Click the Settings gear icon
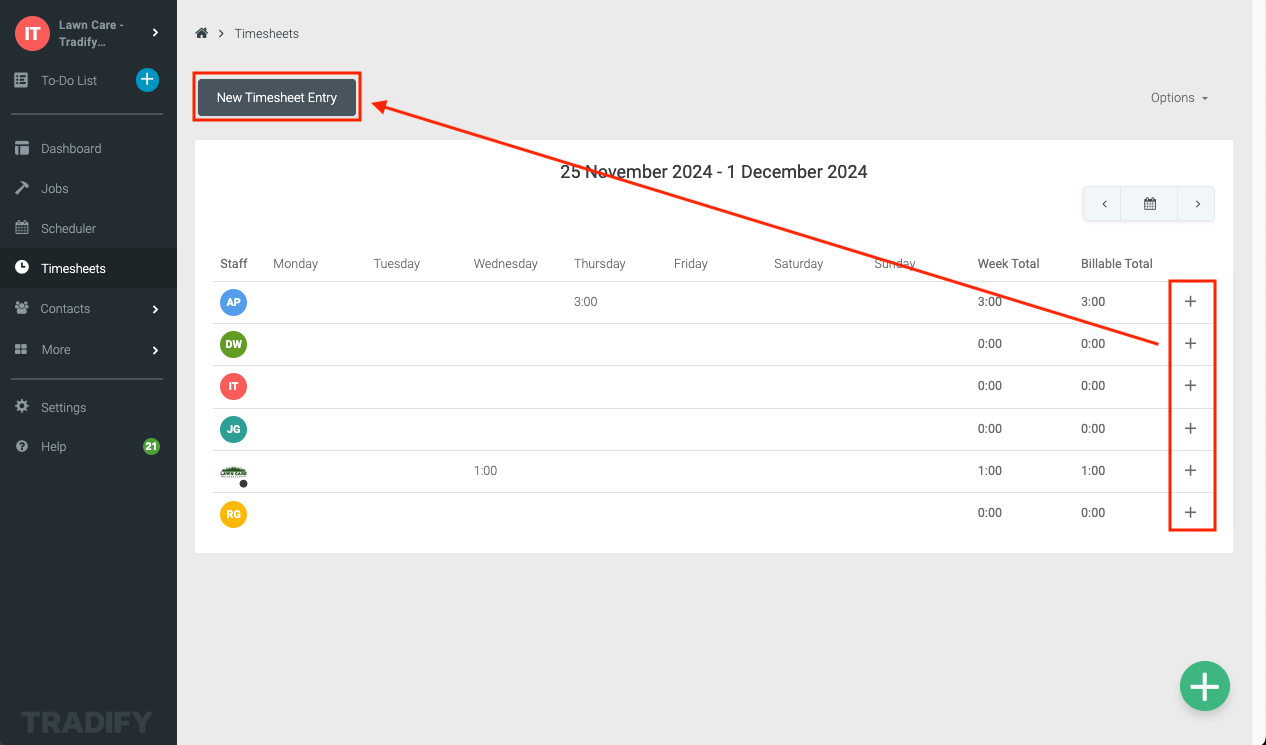 tap(21, 407)
